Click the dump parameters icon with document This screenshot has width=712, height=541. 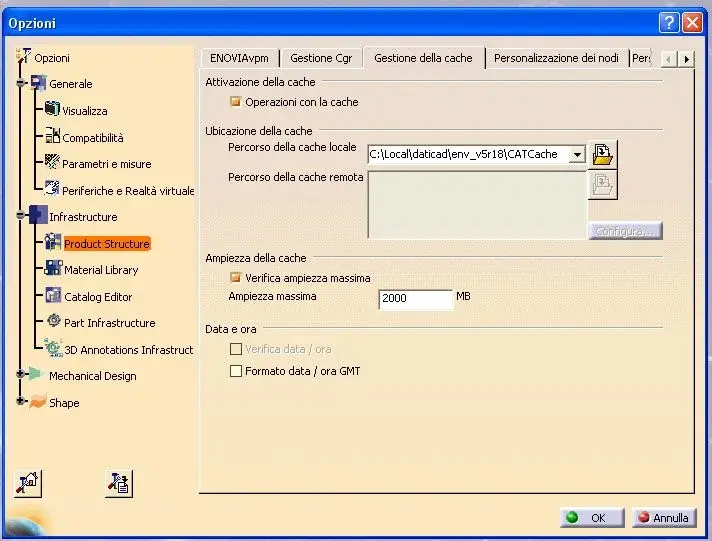[x=119, y=484]
